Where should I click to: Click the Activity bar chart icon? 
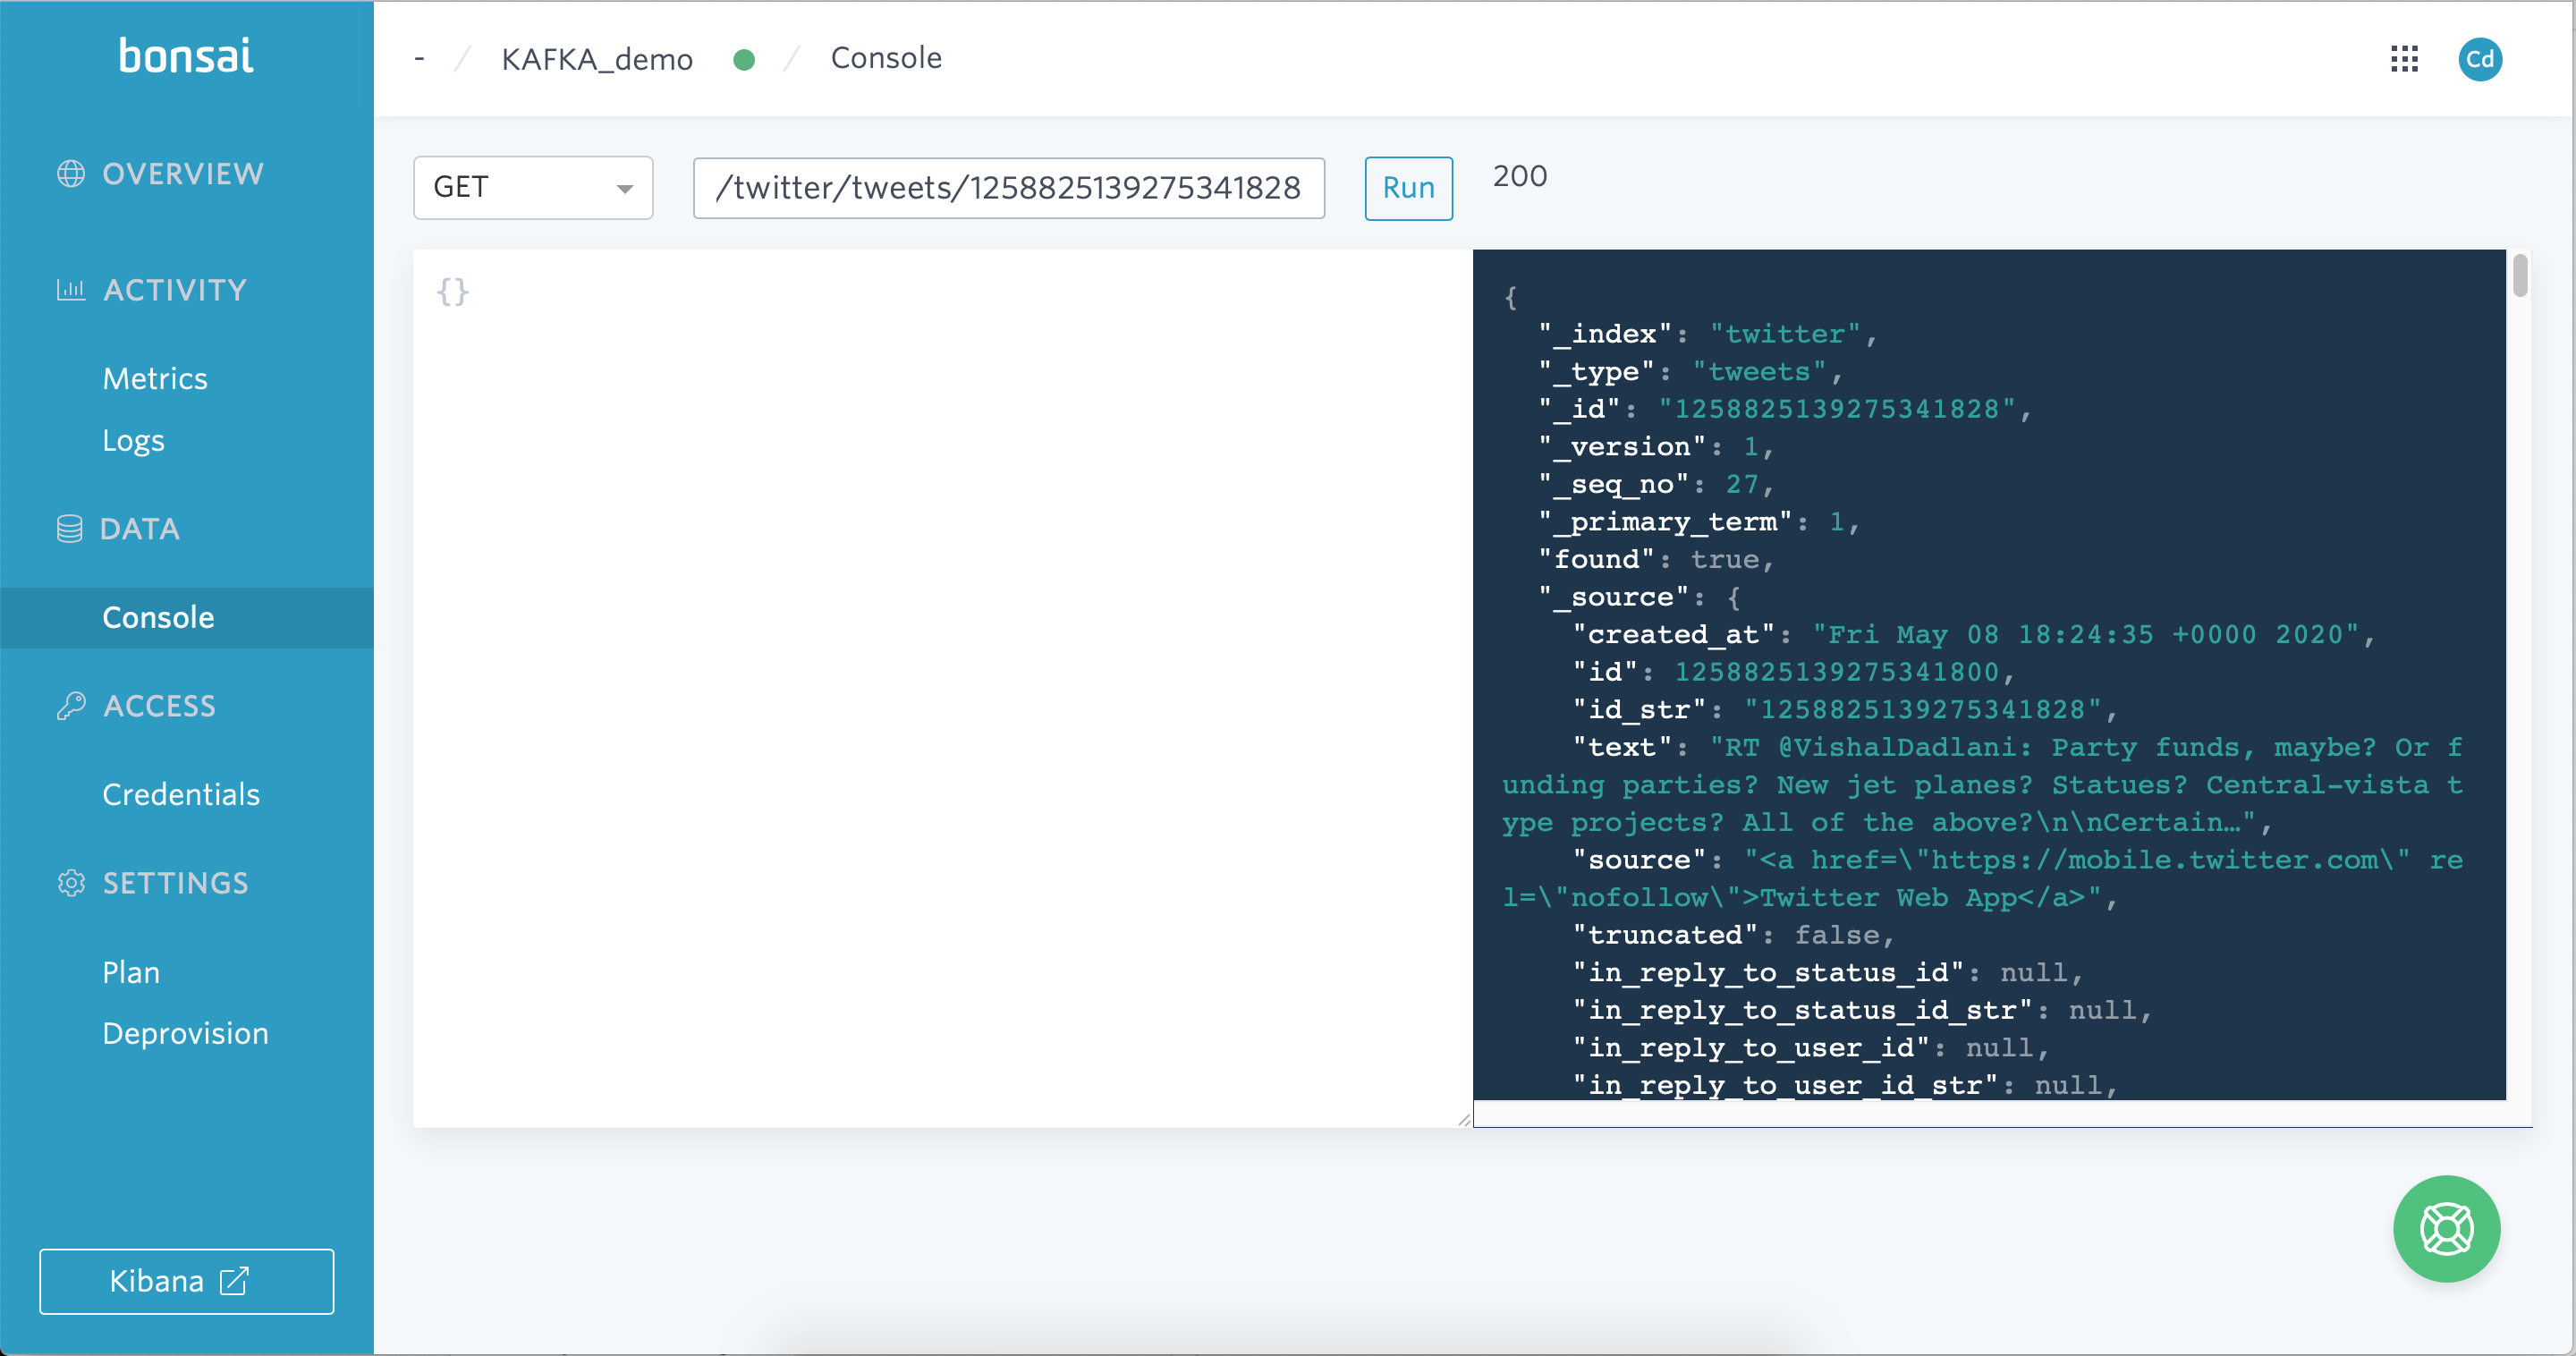(x=71, y=290)
